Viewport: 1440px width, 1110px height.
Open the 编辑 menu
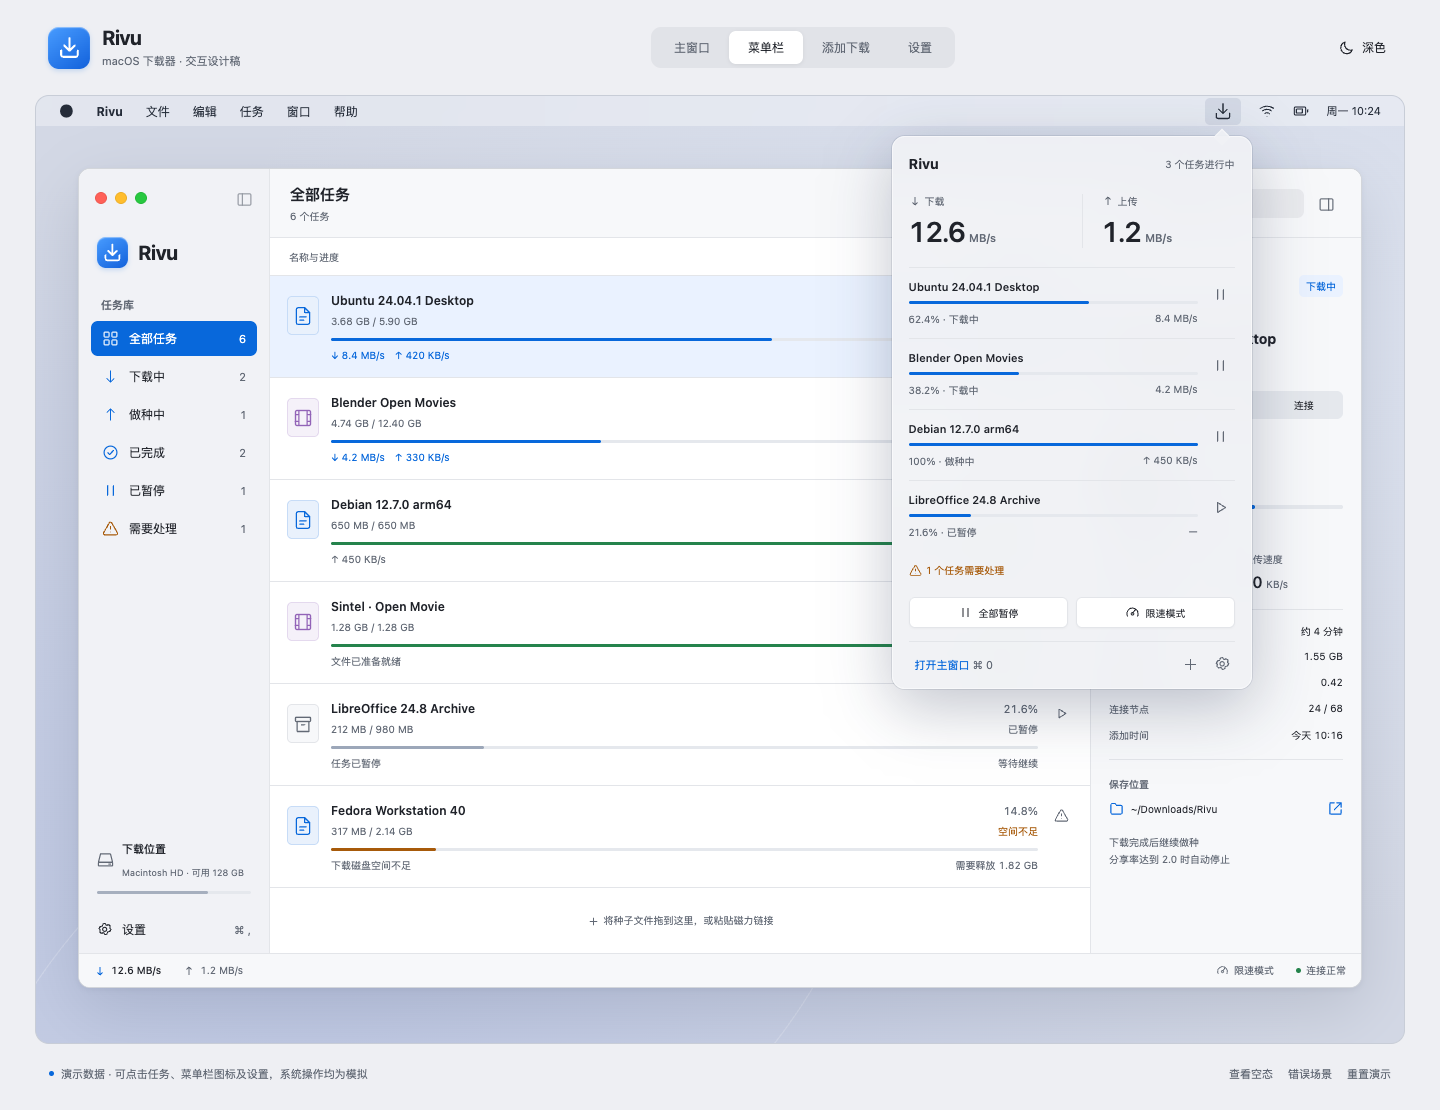(205, 112)
